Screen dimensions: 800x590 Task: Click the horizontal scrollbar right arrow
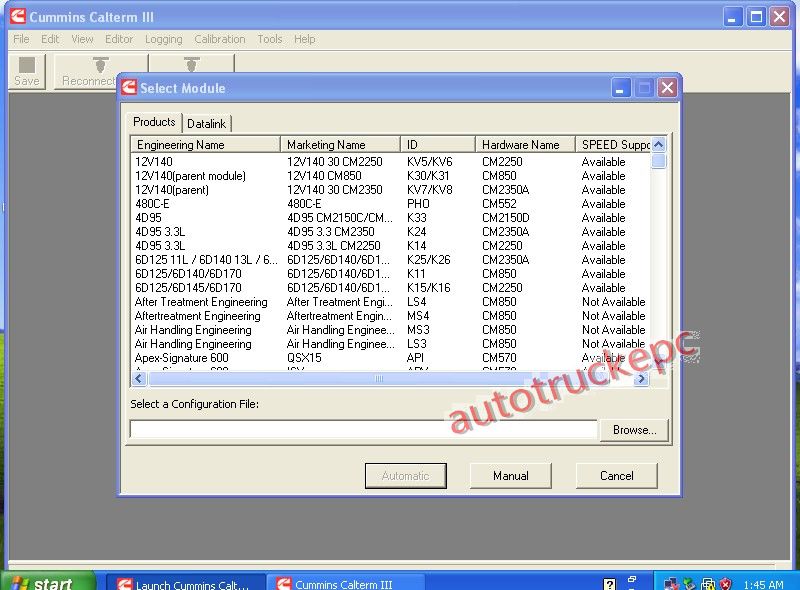click(x=641, y=379)
